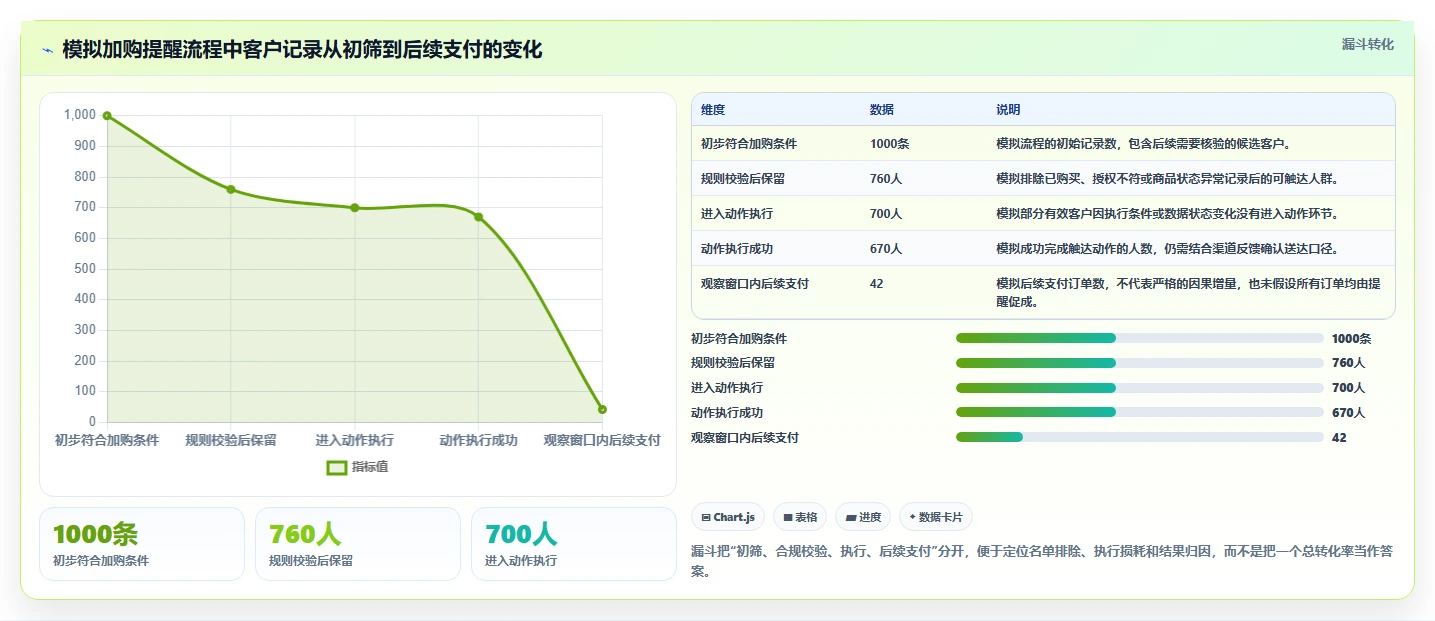1435x621 pixels.
Task: Select the 数据卡片 tag chip
Action: point(936,517)
